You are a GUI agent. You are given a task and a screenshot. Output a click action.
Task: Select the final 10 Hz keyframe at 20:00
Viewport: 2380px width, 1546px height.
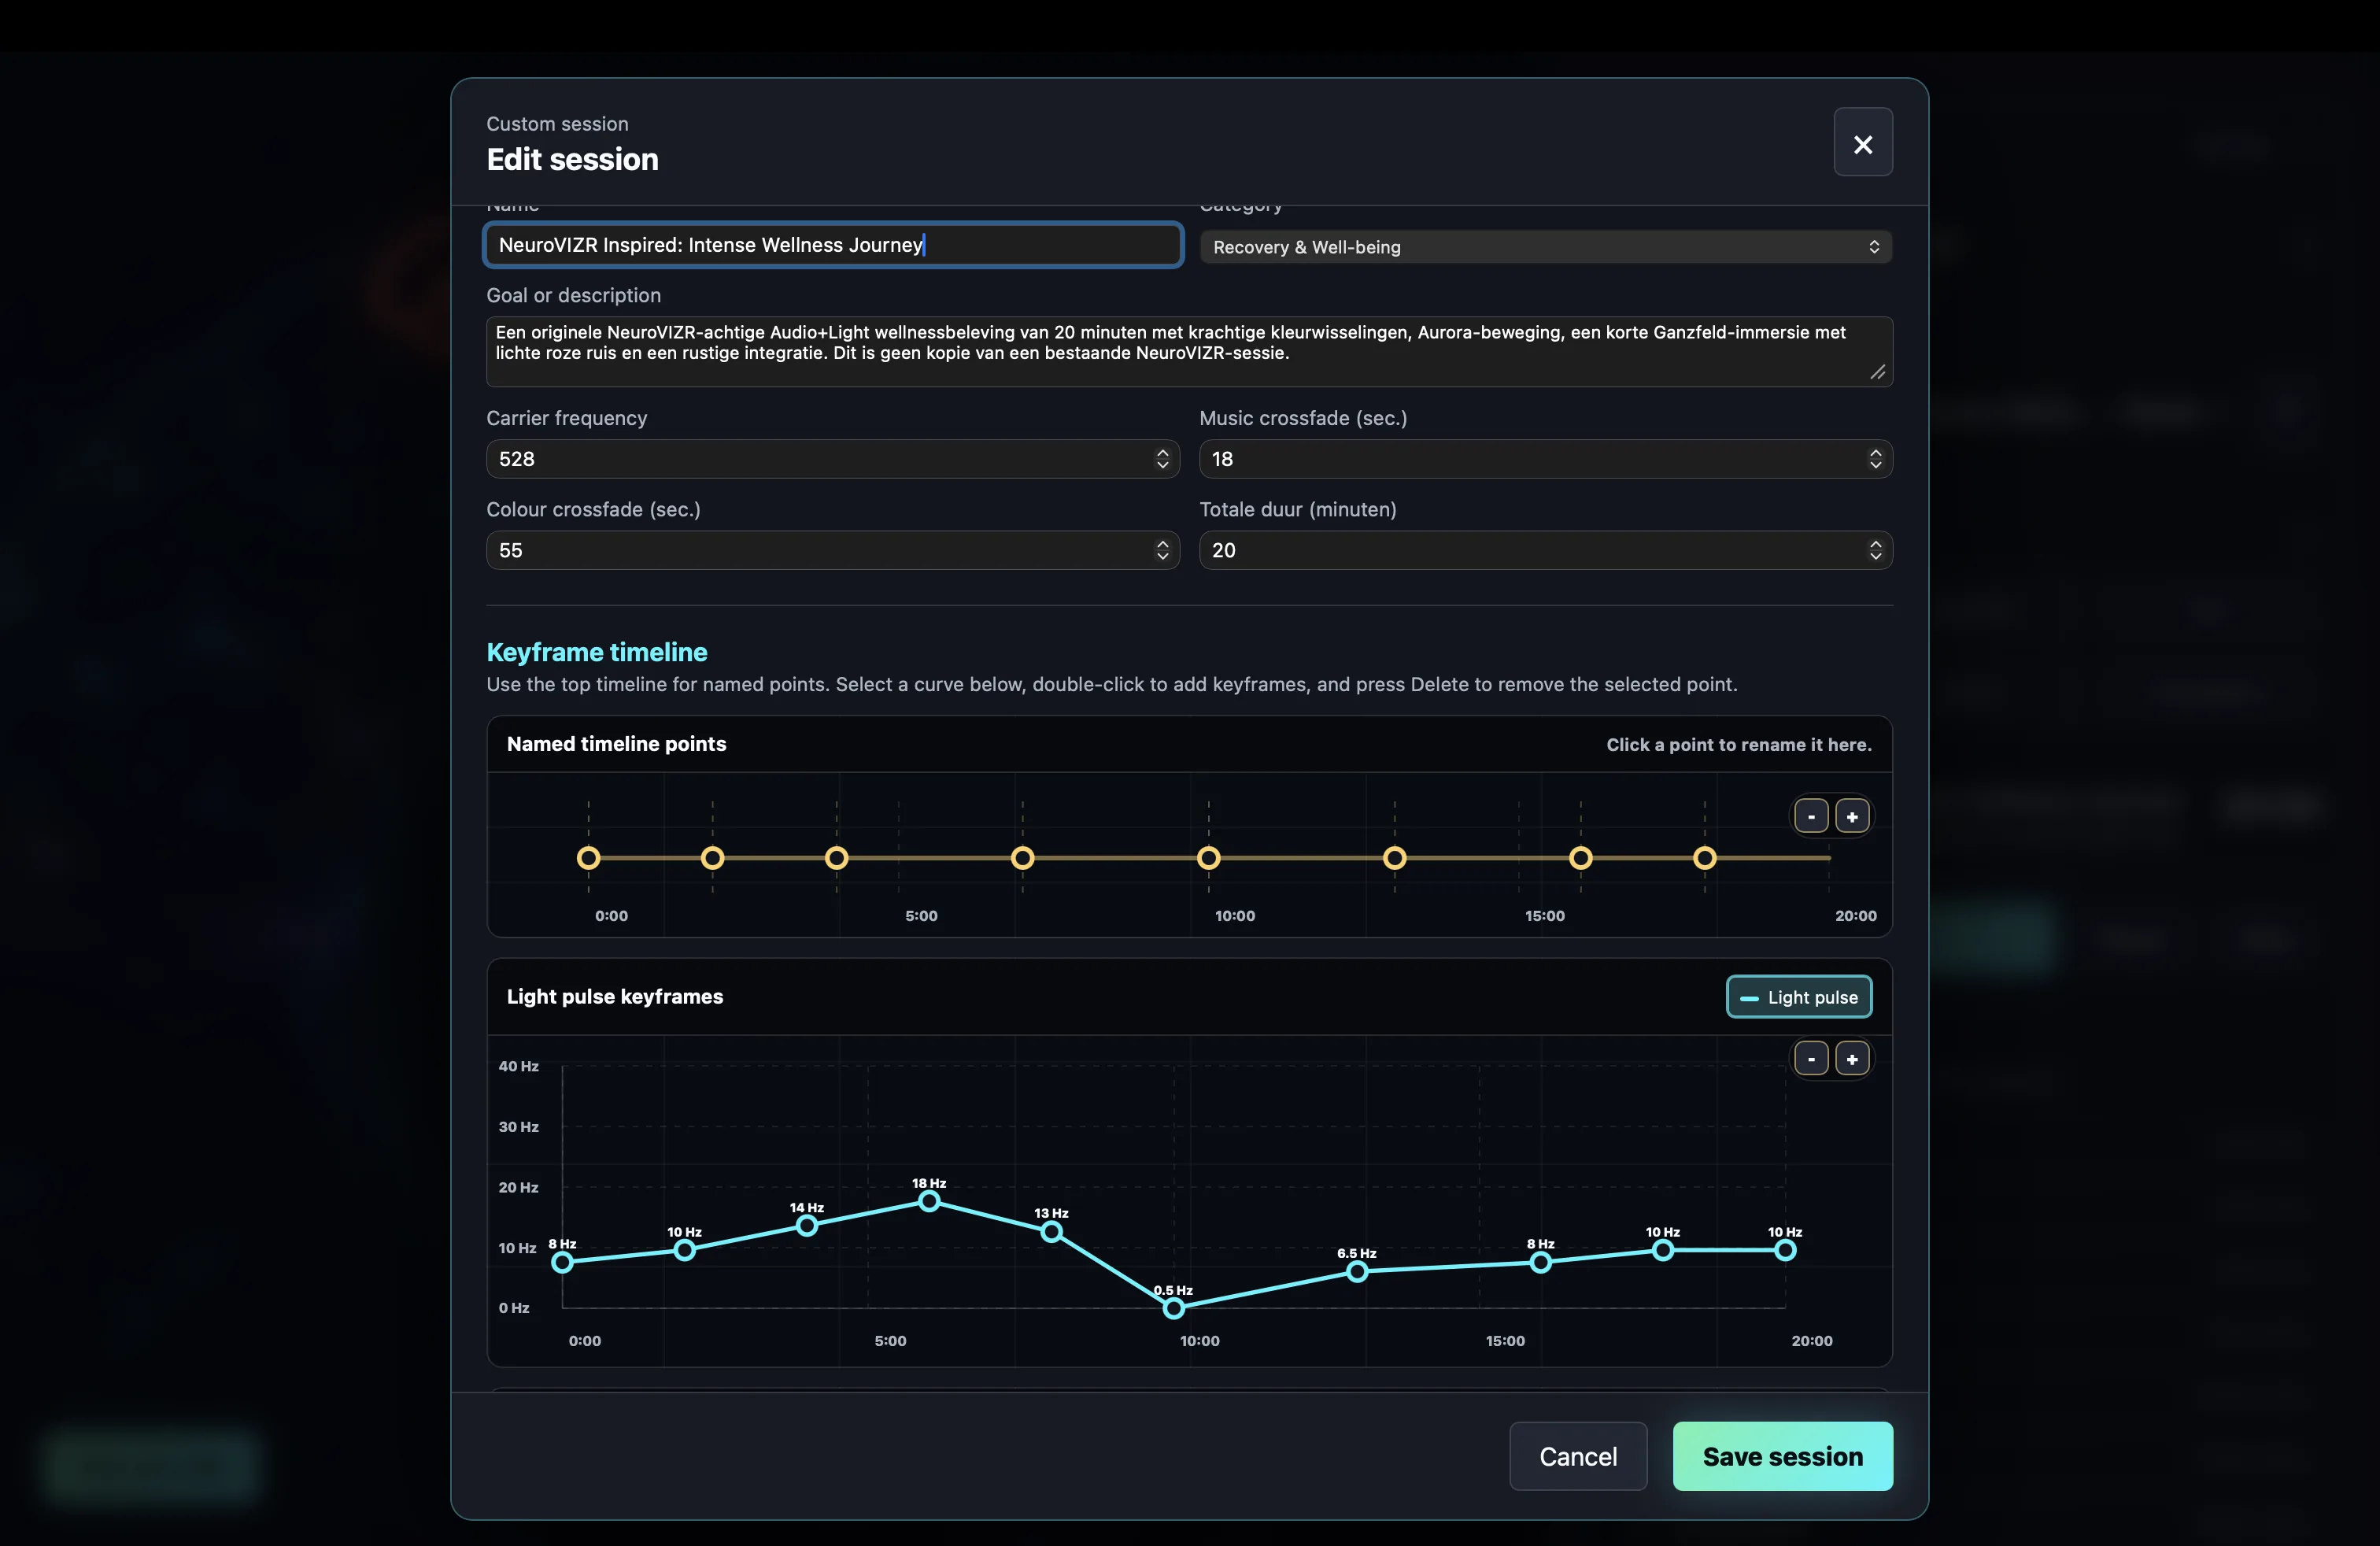click(1785, 1250)
